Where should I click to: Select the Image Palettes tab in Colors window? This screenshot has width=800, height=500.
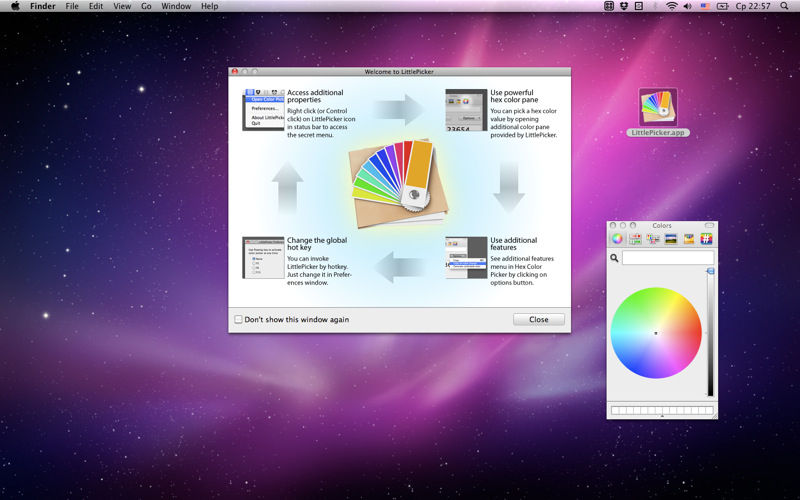[x=671, y=239]
